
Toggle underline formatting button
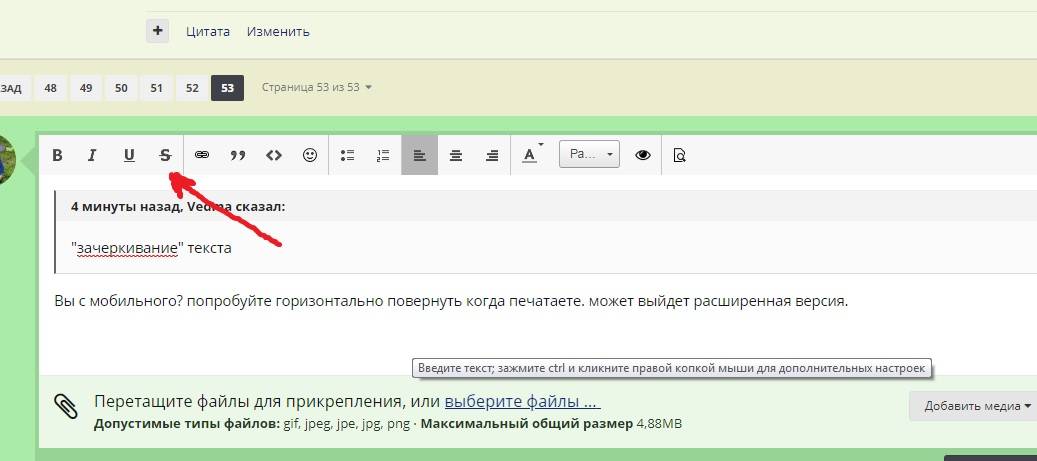pyautogui.click(x=129, y=155)
